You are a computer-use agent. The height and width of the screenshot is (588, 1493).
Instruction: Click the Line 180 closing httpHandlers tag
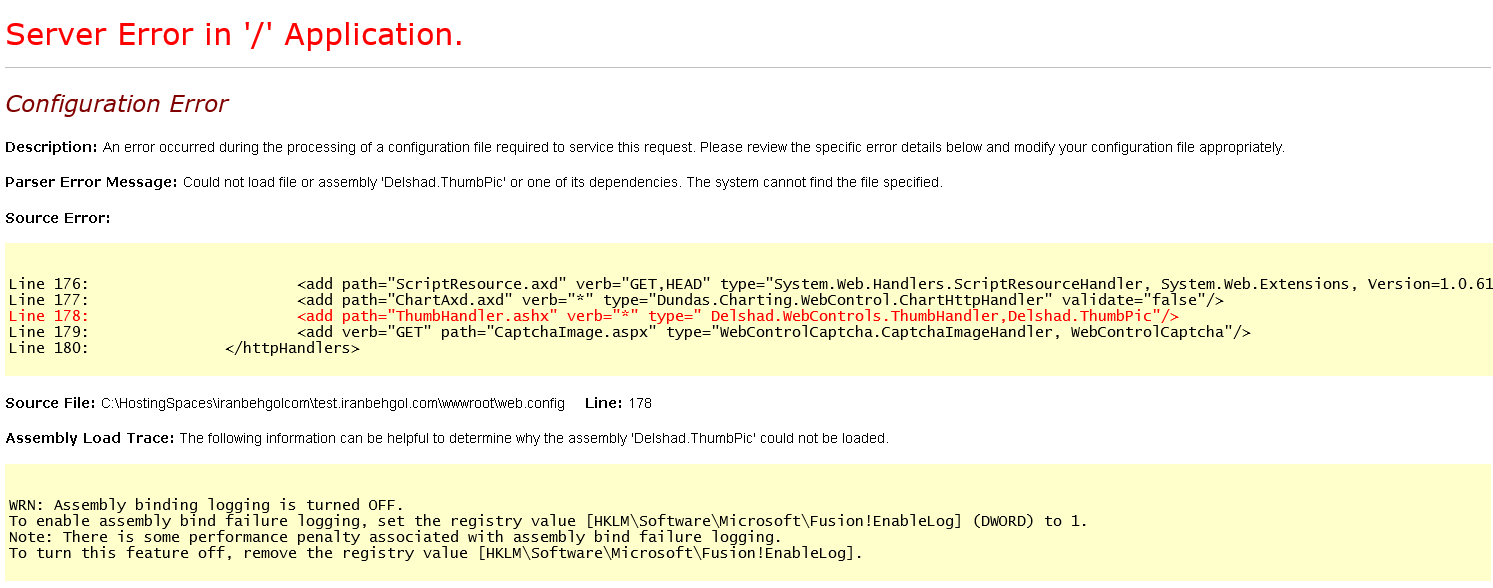tap(184, 348)
